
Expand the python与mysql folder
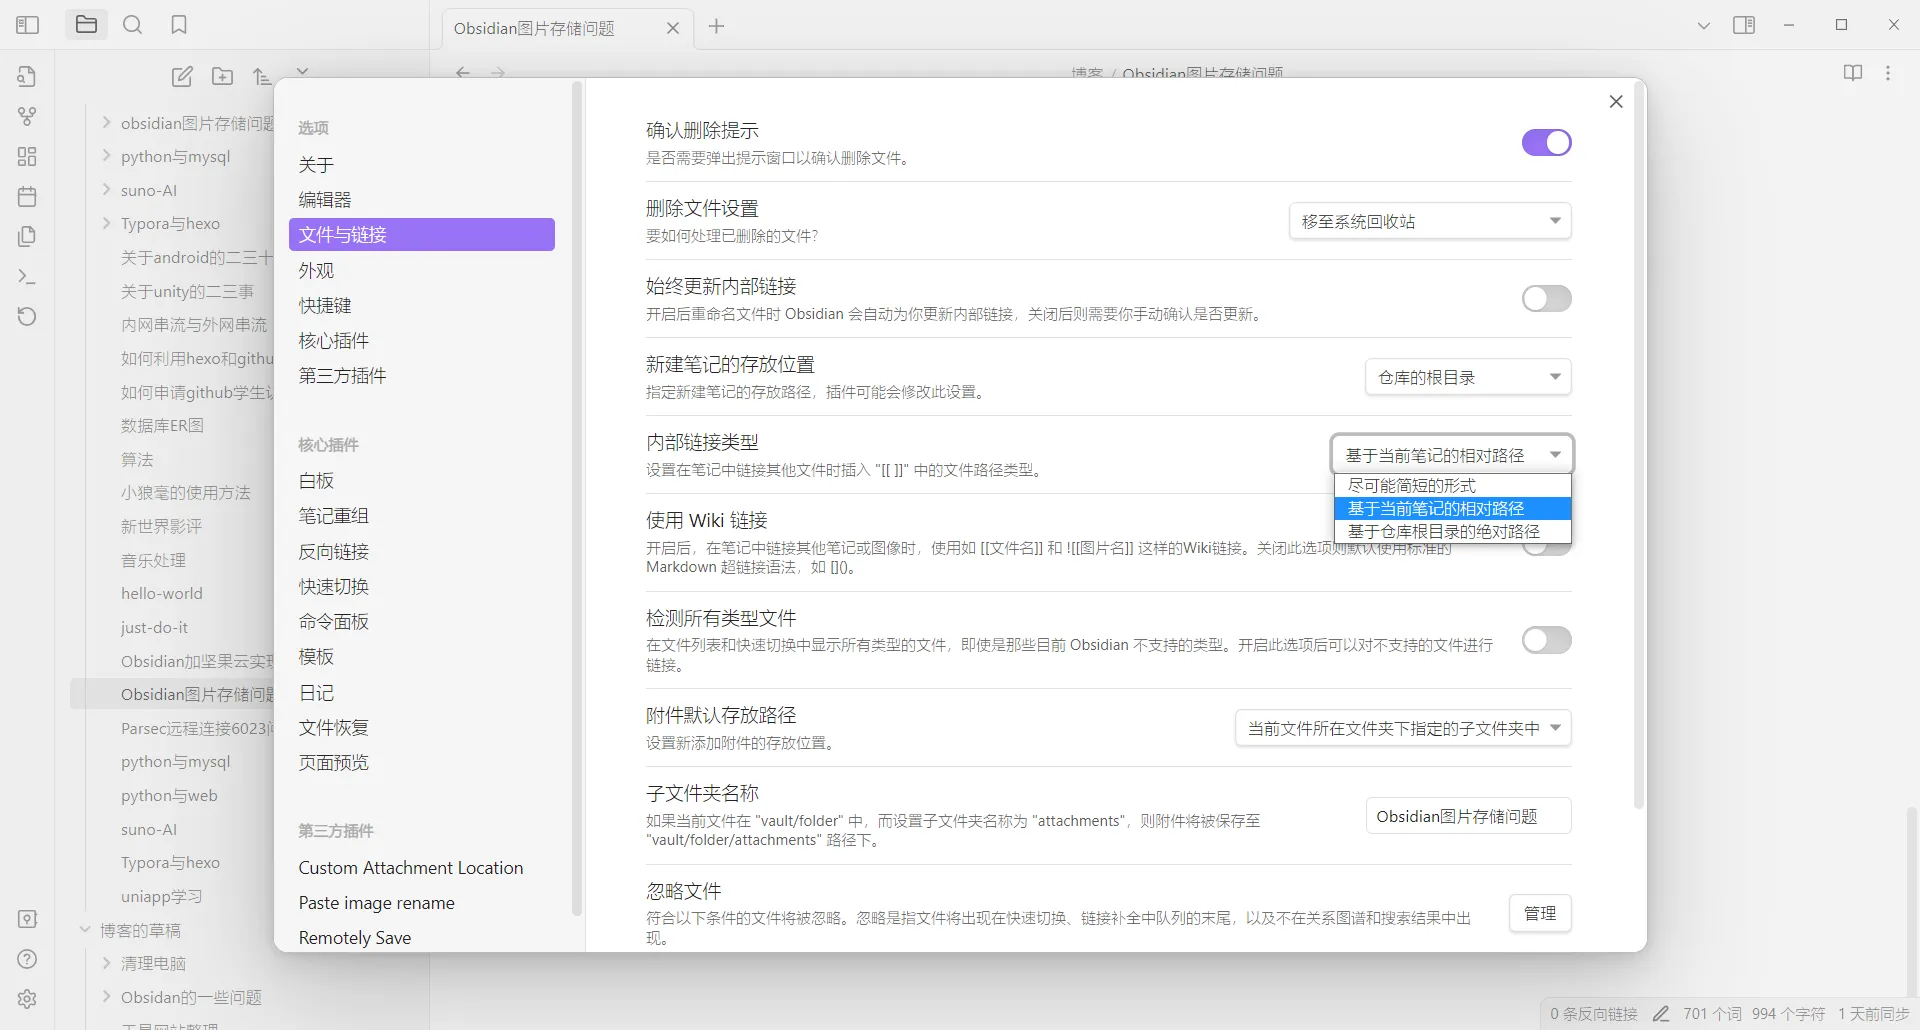coord(106,156)
